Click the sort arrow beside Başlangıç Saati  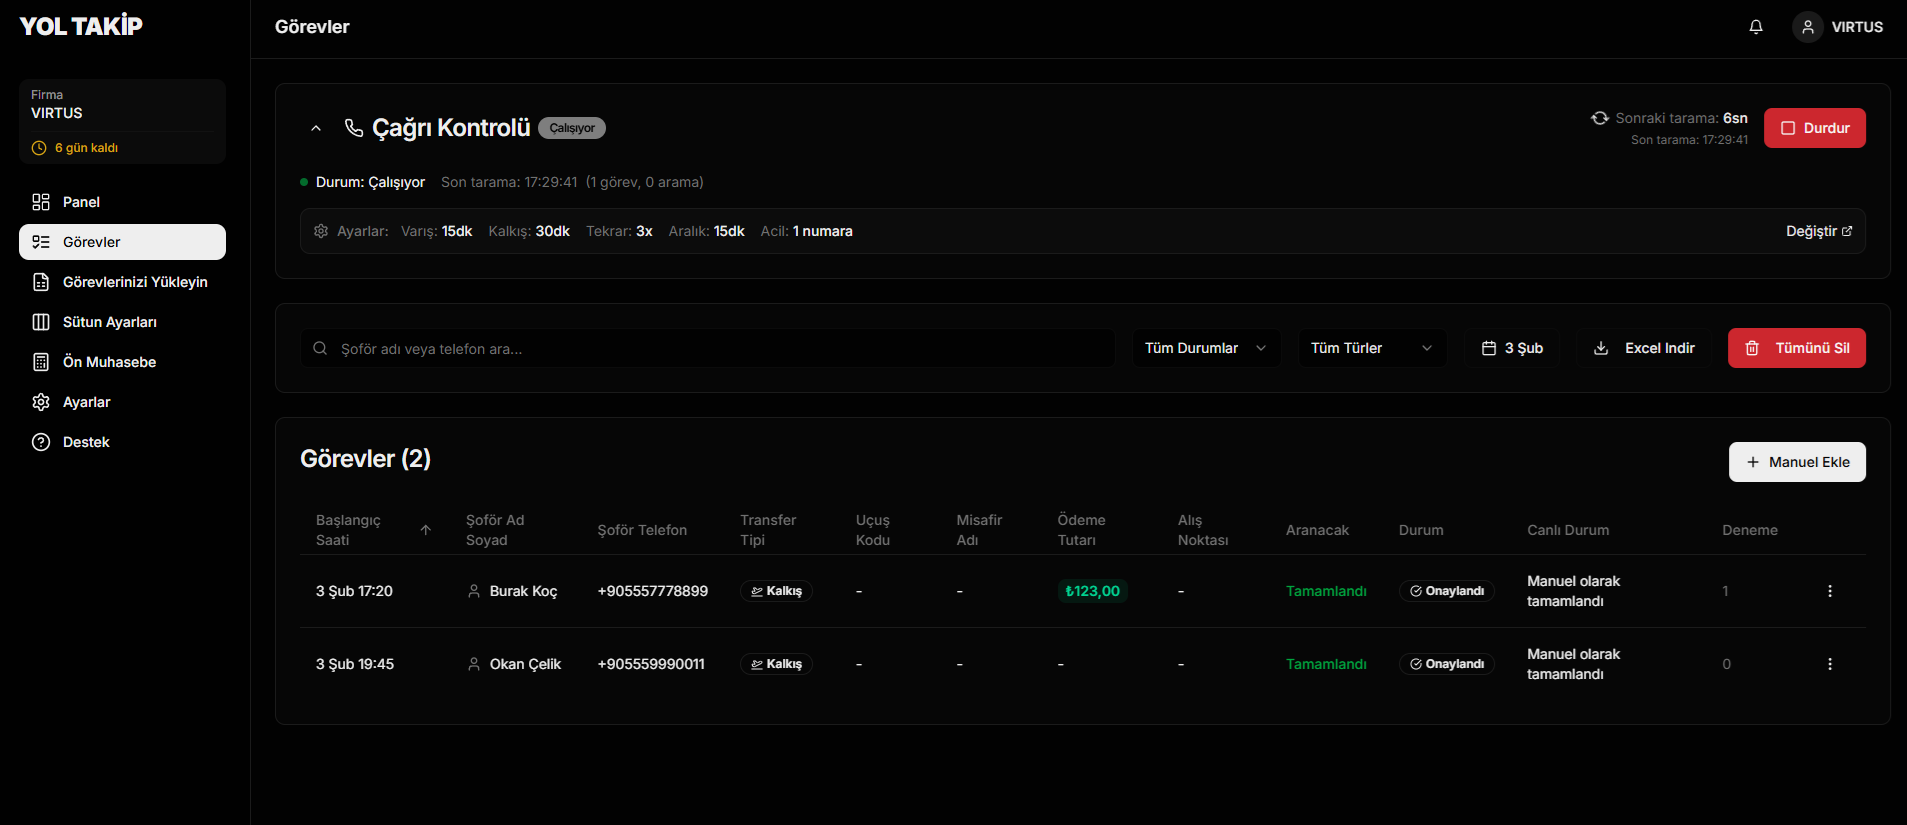coord(426,530)
